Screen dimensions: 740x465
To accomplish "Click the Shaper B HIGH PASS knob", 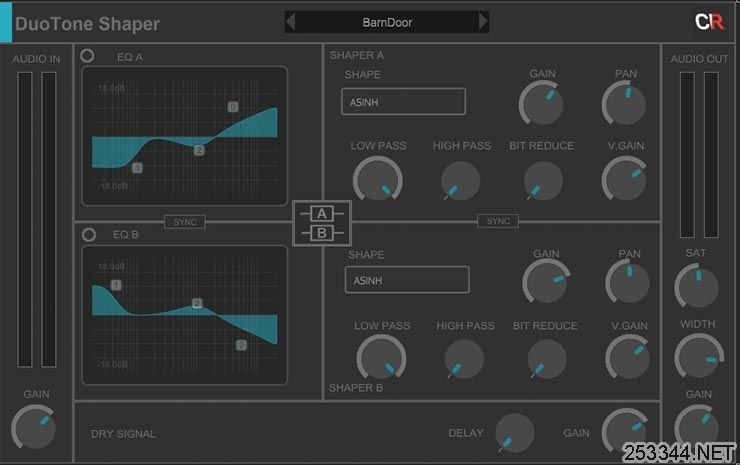I will tap(464, 359).
